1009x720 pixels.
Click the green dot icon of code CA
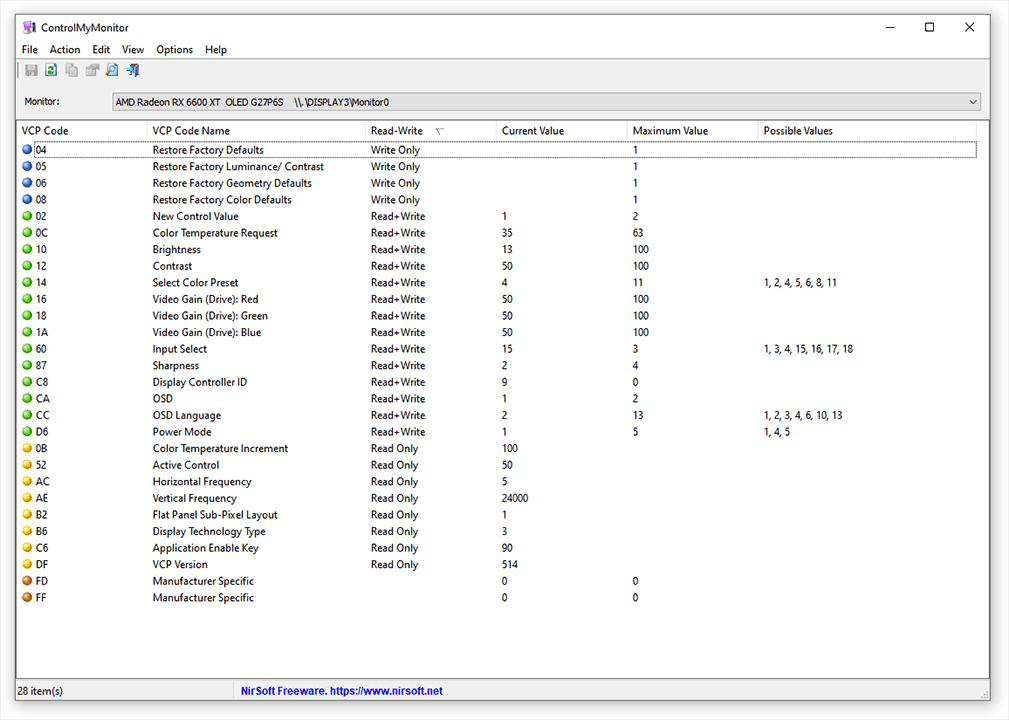(27, 399)
